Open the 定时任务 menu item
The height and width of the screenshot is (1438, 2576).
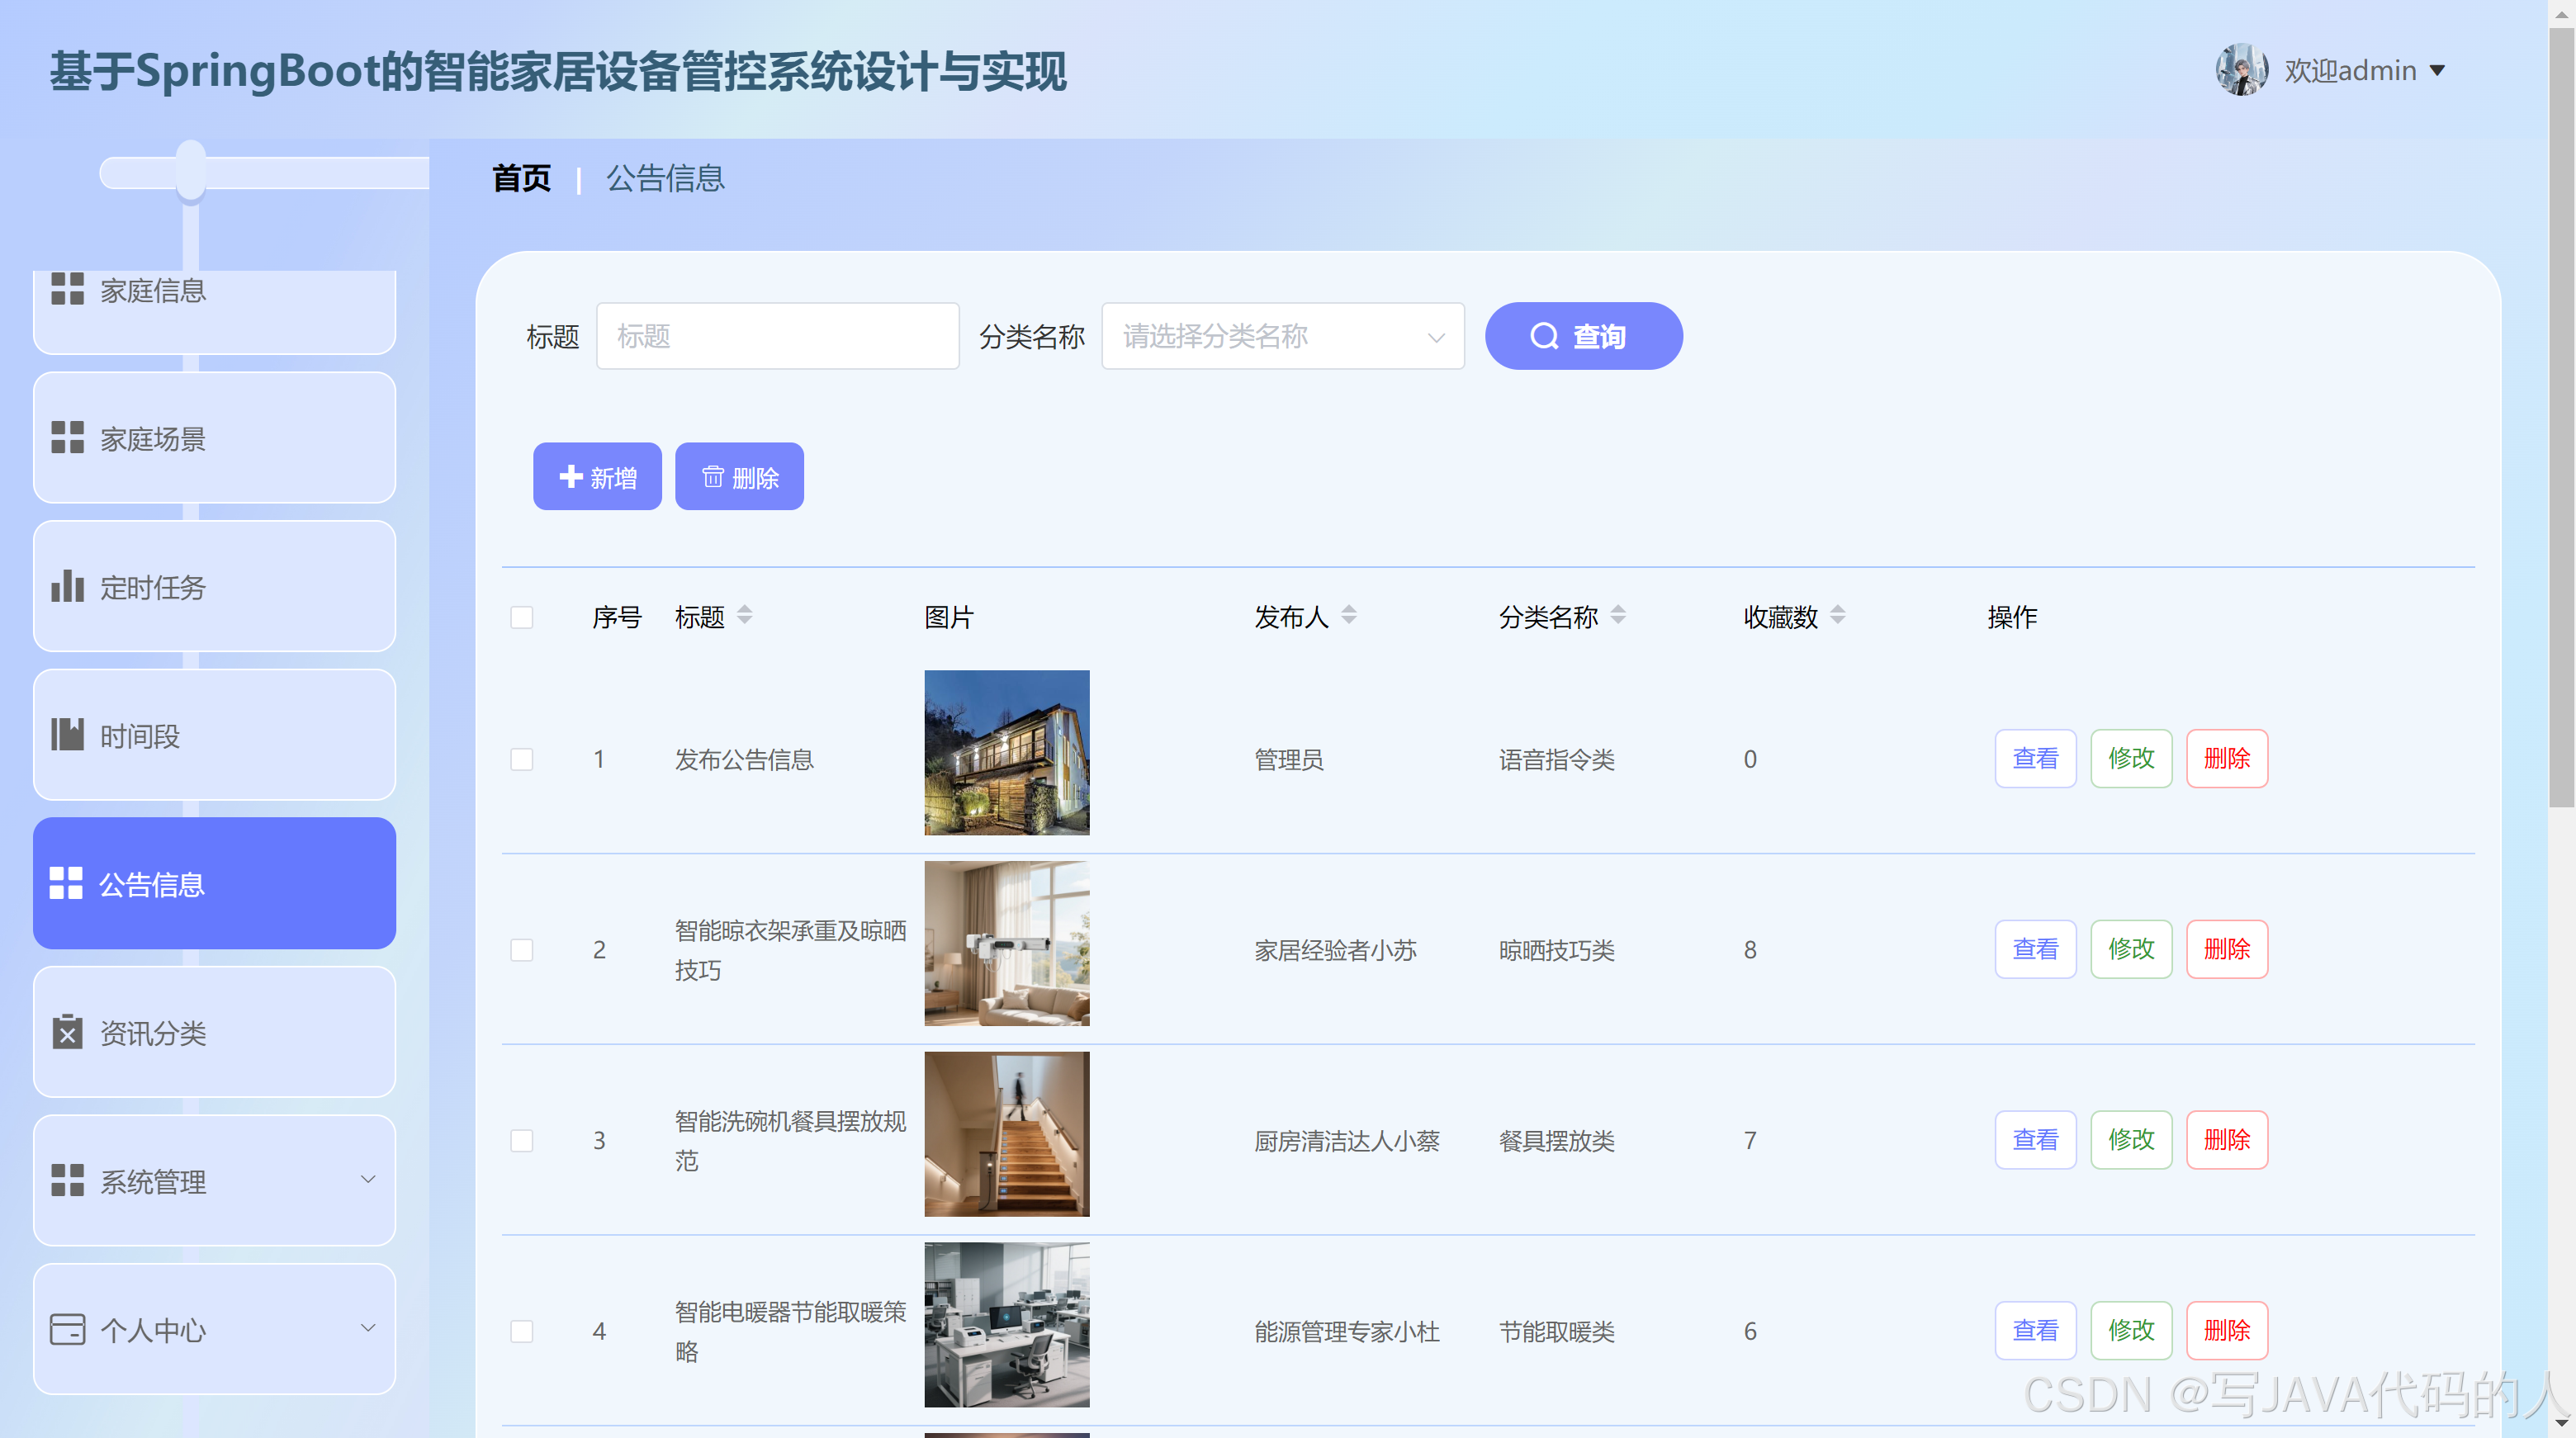214,586
